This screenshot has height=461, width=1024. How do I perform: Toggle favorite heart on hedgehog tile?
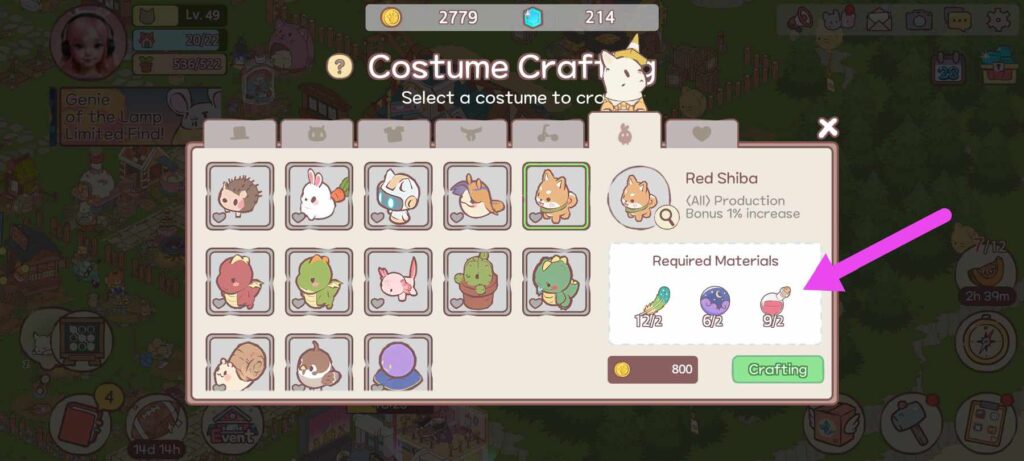pos(218,217)
